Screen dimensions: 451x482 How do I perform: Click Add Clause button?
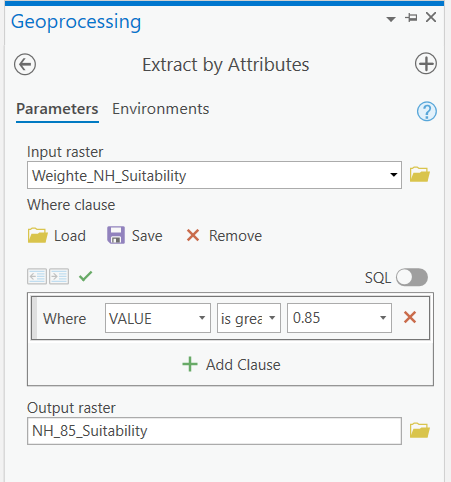pos(231,364)
